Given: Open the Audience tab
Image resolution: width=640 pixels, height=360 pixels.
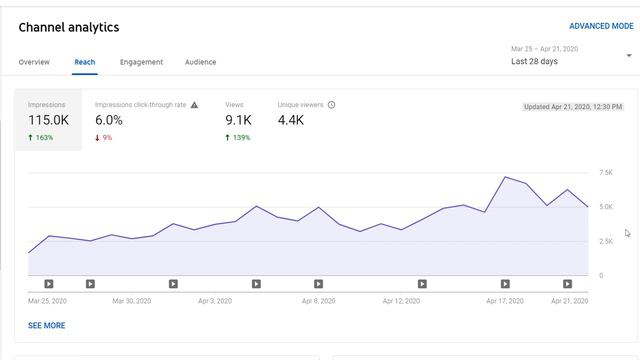Looking at the screenshot, I should (x=200, y=62).
